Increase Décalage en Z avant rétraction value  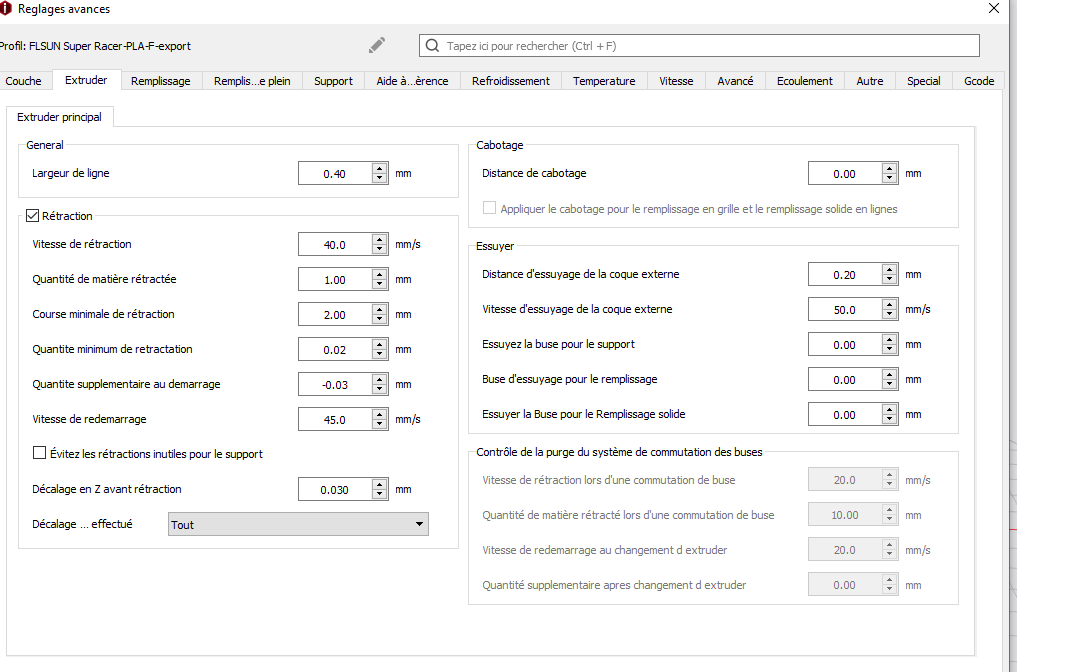coord(379,484)
